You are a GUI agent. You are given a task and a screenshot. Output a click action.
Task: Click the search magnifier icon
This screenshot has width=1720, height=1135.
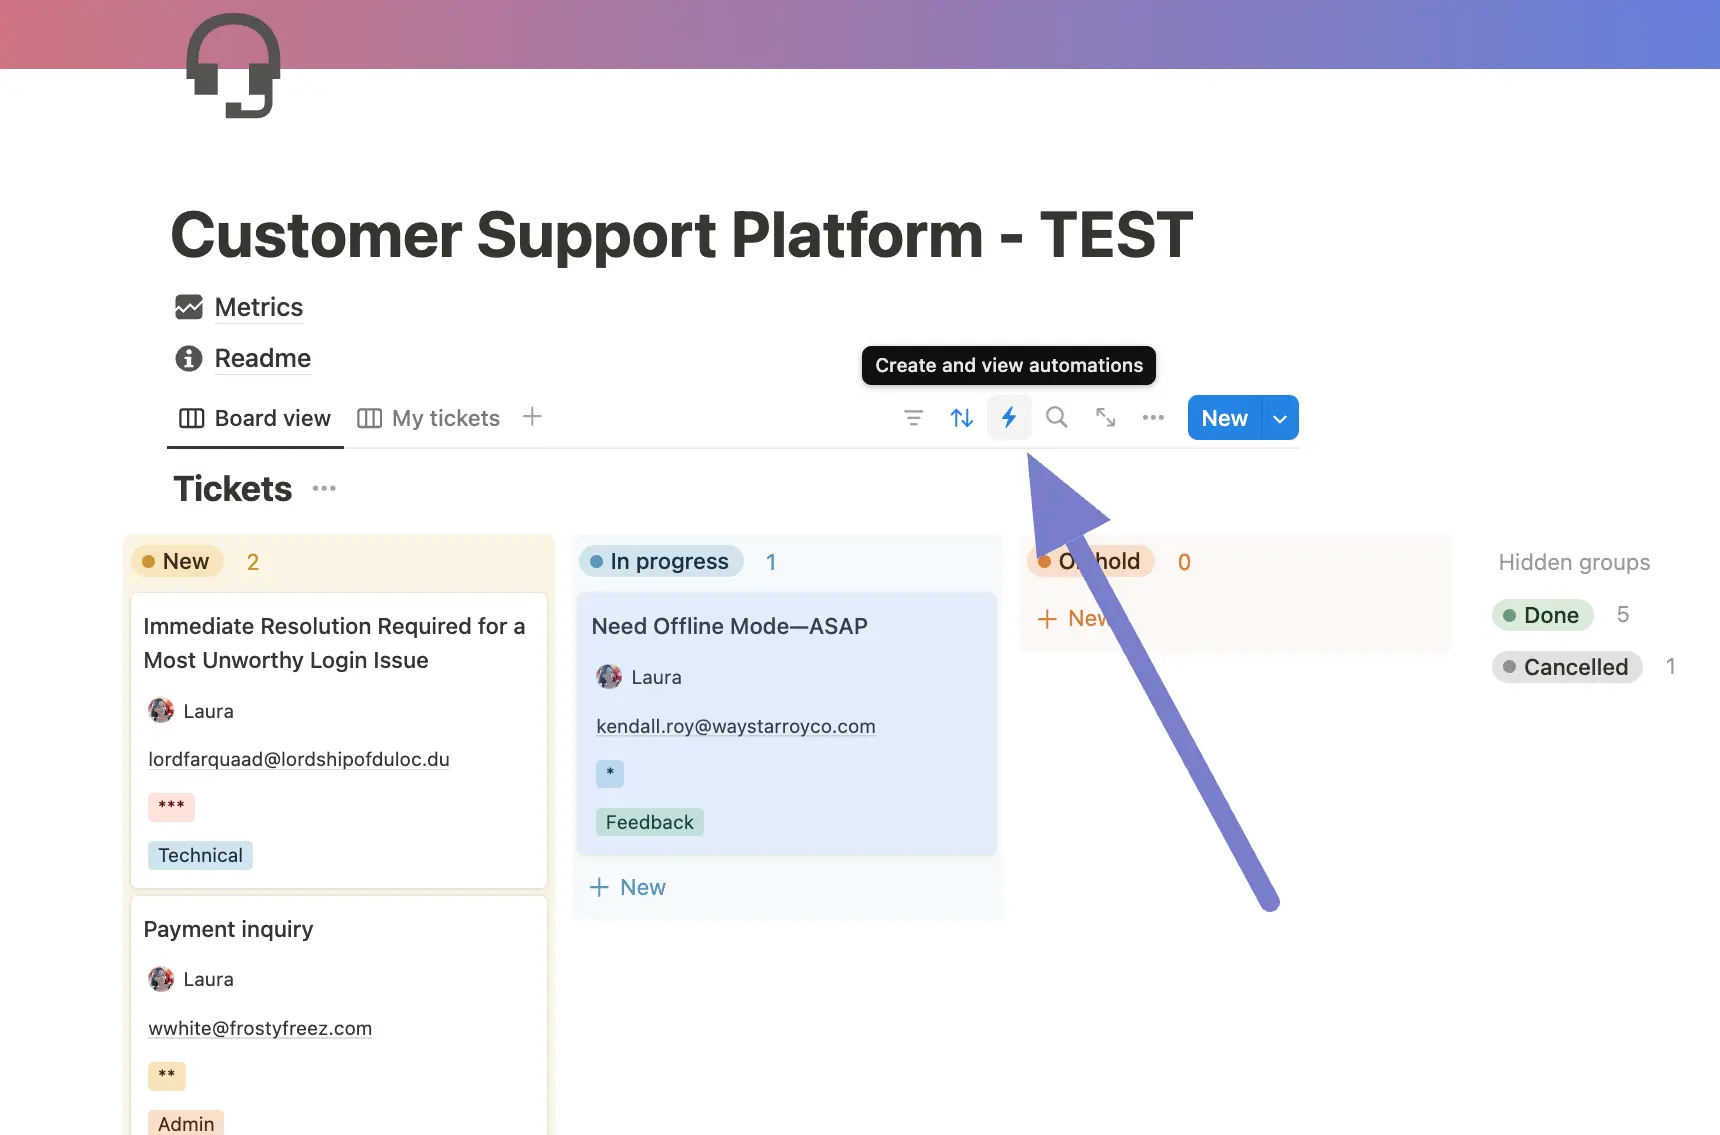(x=1056, y=418)
